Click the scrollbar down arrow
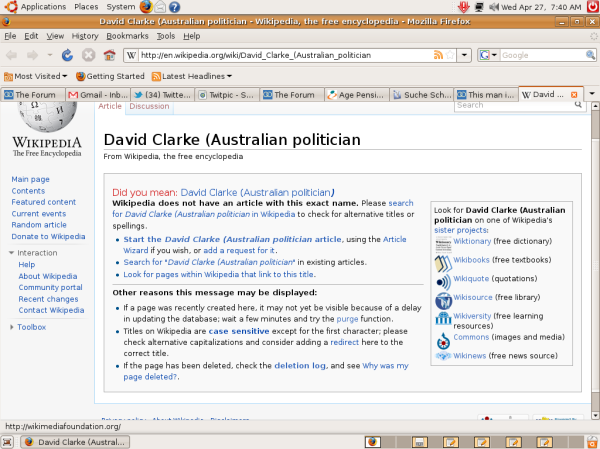600x449 pixels. (595, 415)
